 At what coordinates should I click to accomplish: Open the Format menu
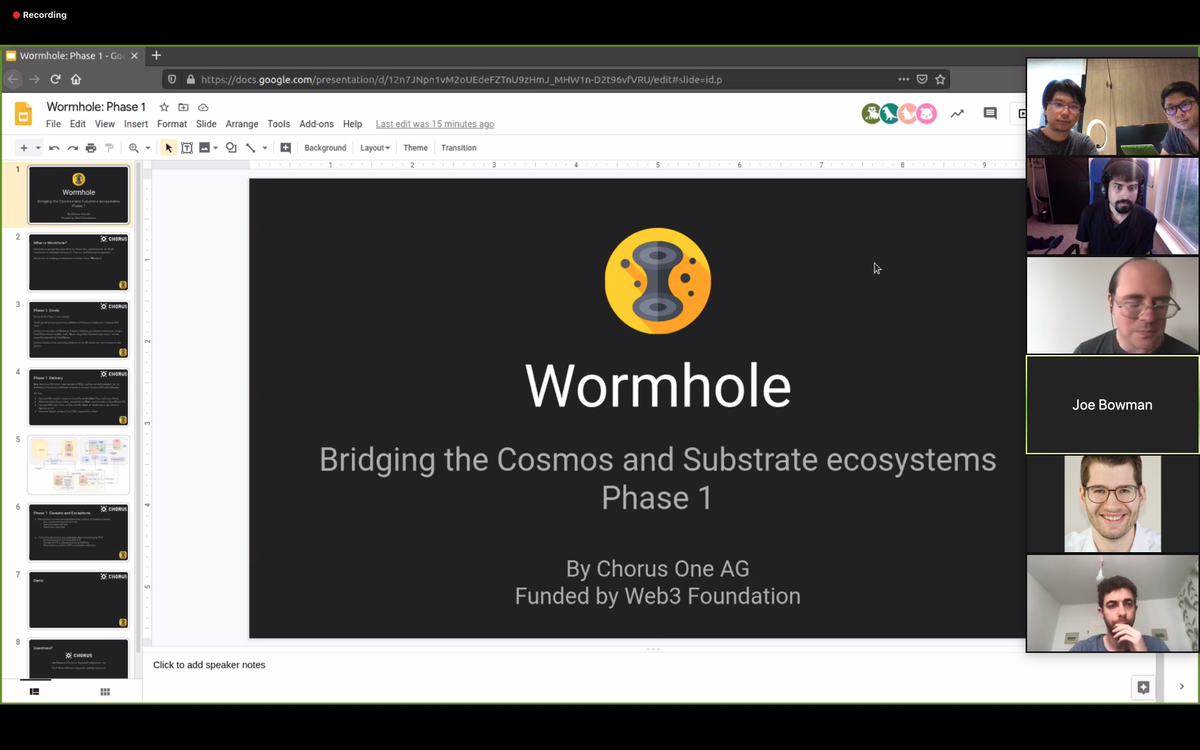[x=172, y=124]
